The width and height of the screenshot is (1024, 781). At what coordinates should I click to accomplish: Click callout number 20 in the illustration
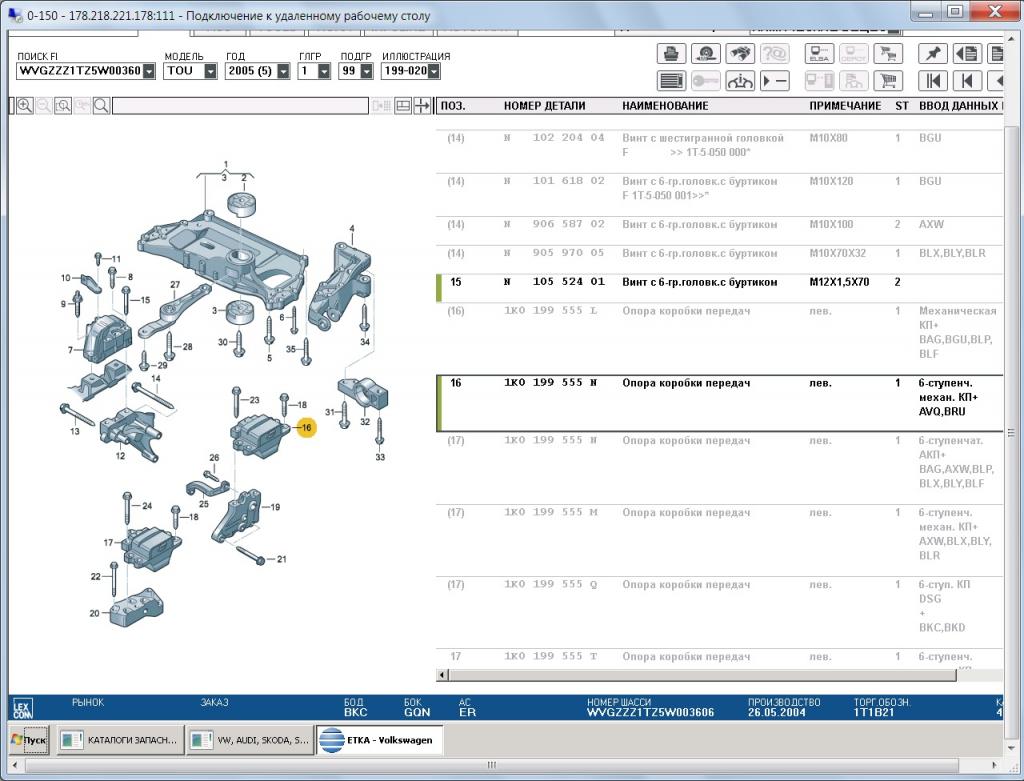tap(95, 613)
